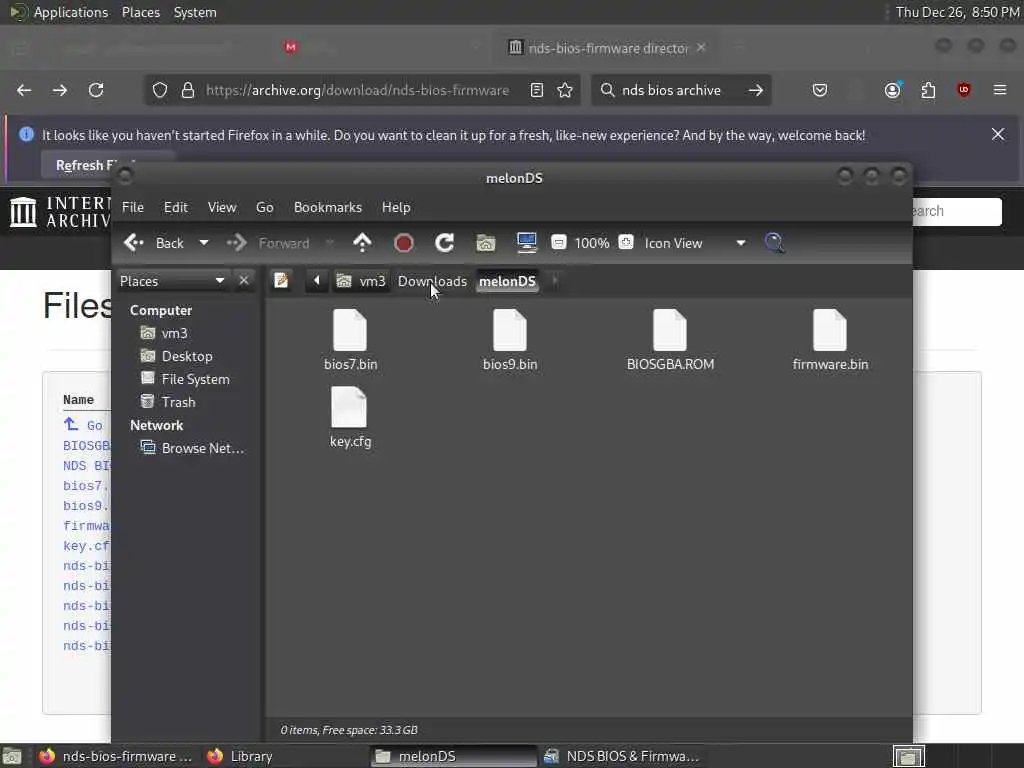Switch to NDS BIOS & Firmware taskbar window
The width and height of the screenshot is (1024, 768).
[622, 756]
